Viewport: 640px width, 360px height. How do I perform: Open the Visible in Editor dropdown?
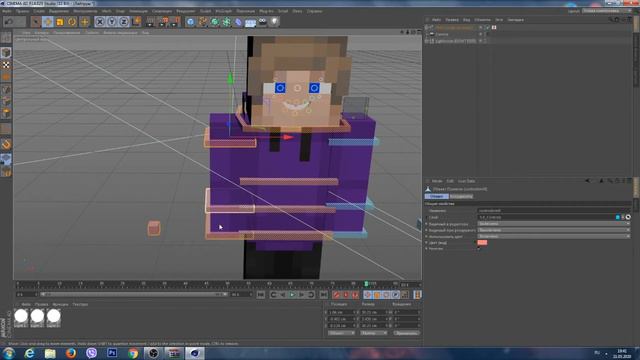[x=554, y=224]
